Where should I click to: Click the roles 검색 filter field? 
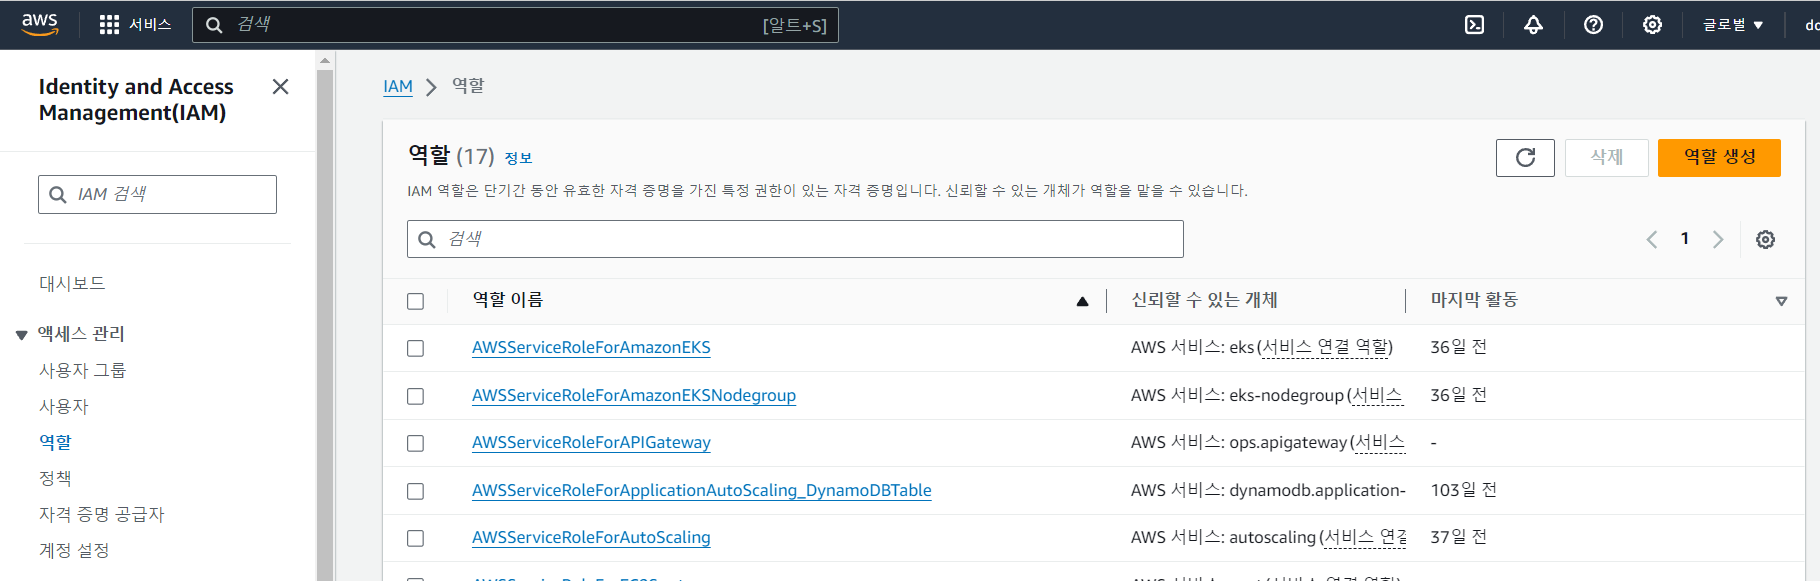pos(795,239)
